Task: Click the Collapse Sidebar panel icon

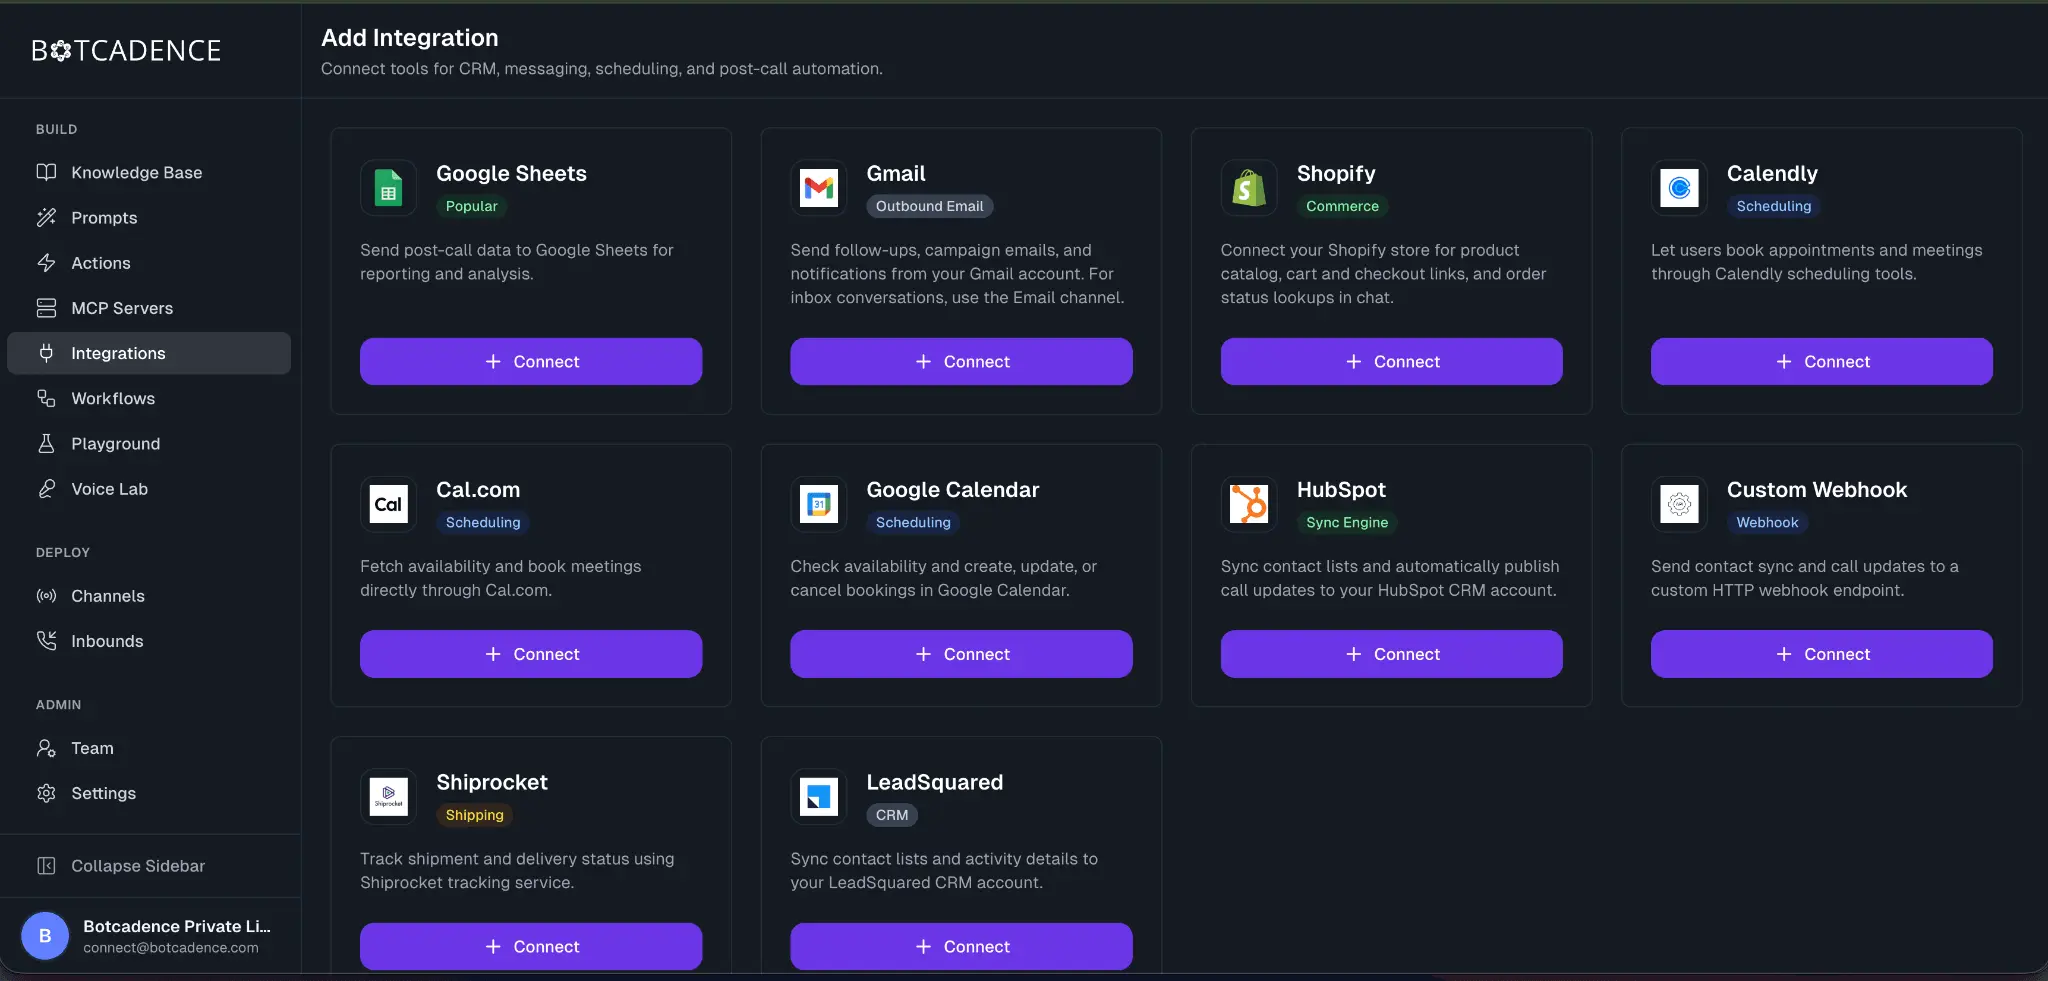Action: pos(46,865)
